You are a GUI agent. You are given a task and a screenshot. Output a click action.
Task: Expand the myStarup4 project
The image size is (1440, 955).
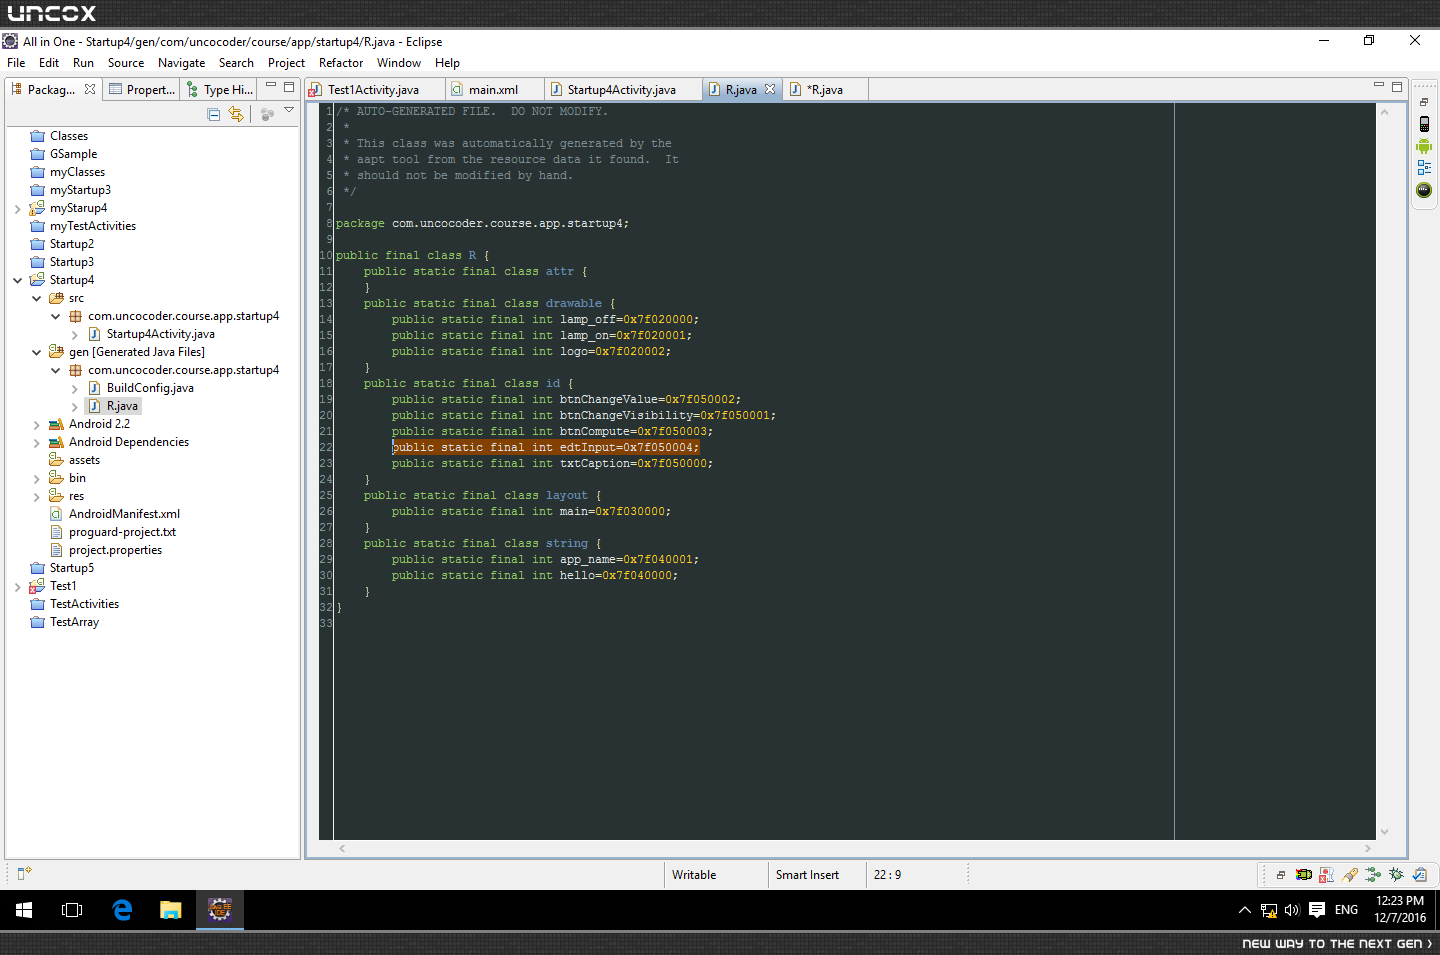point(17,209)
